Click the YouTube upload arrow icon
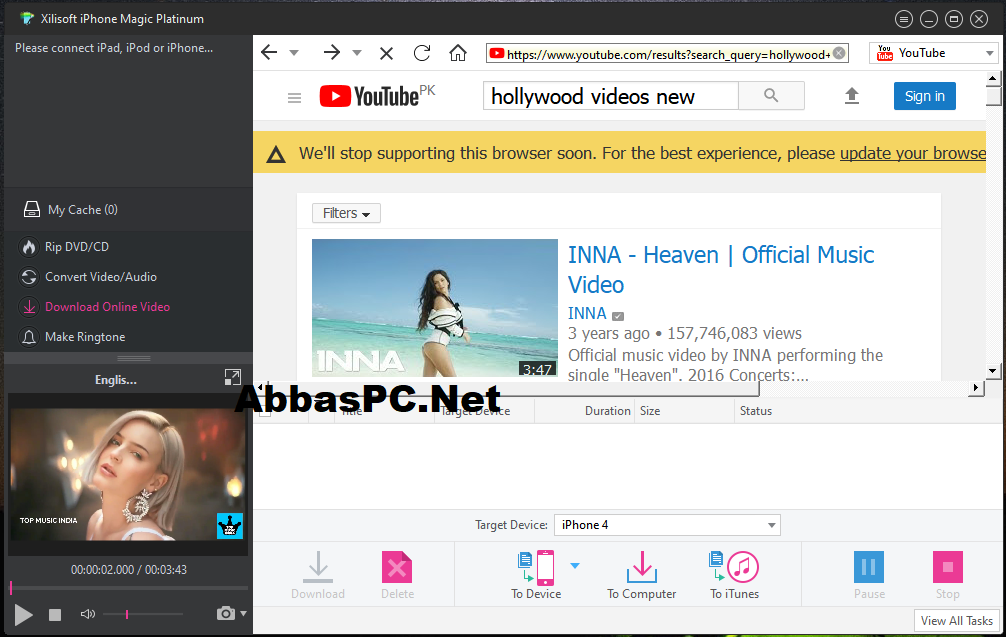 tap(851, 96)
